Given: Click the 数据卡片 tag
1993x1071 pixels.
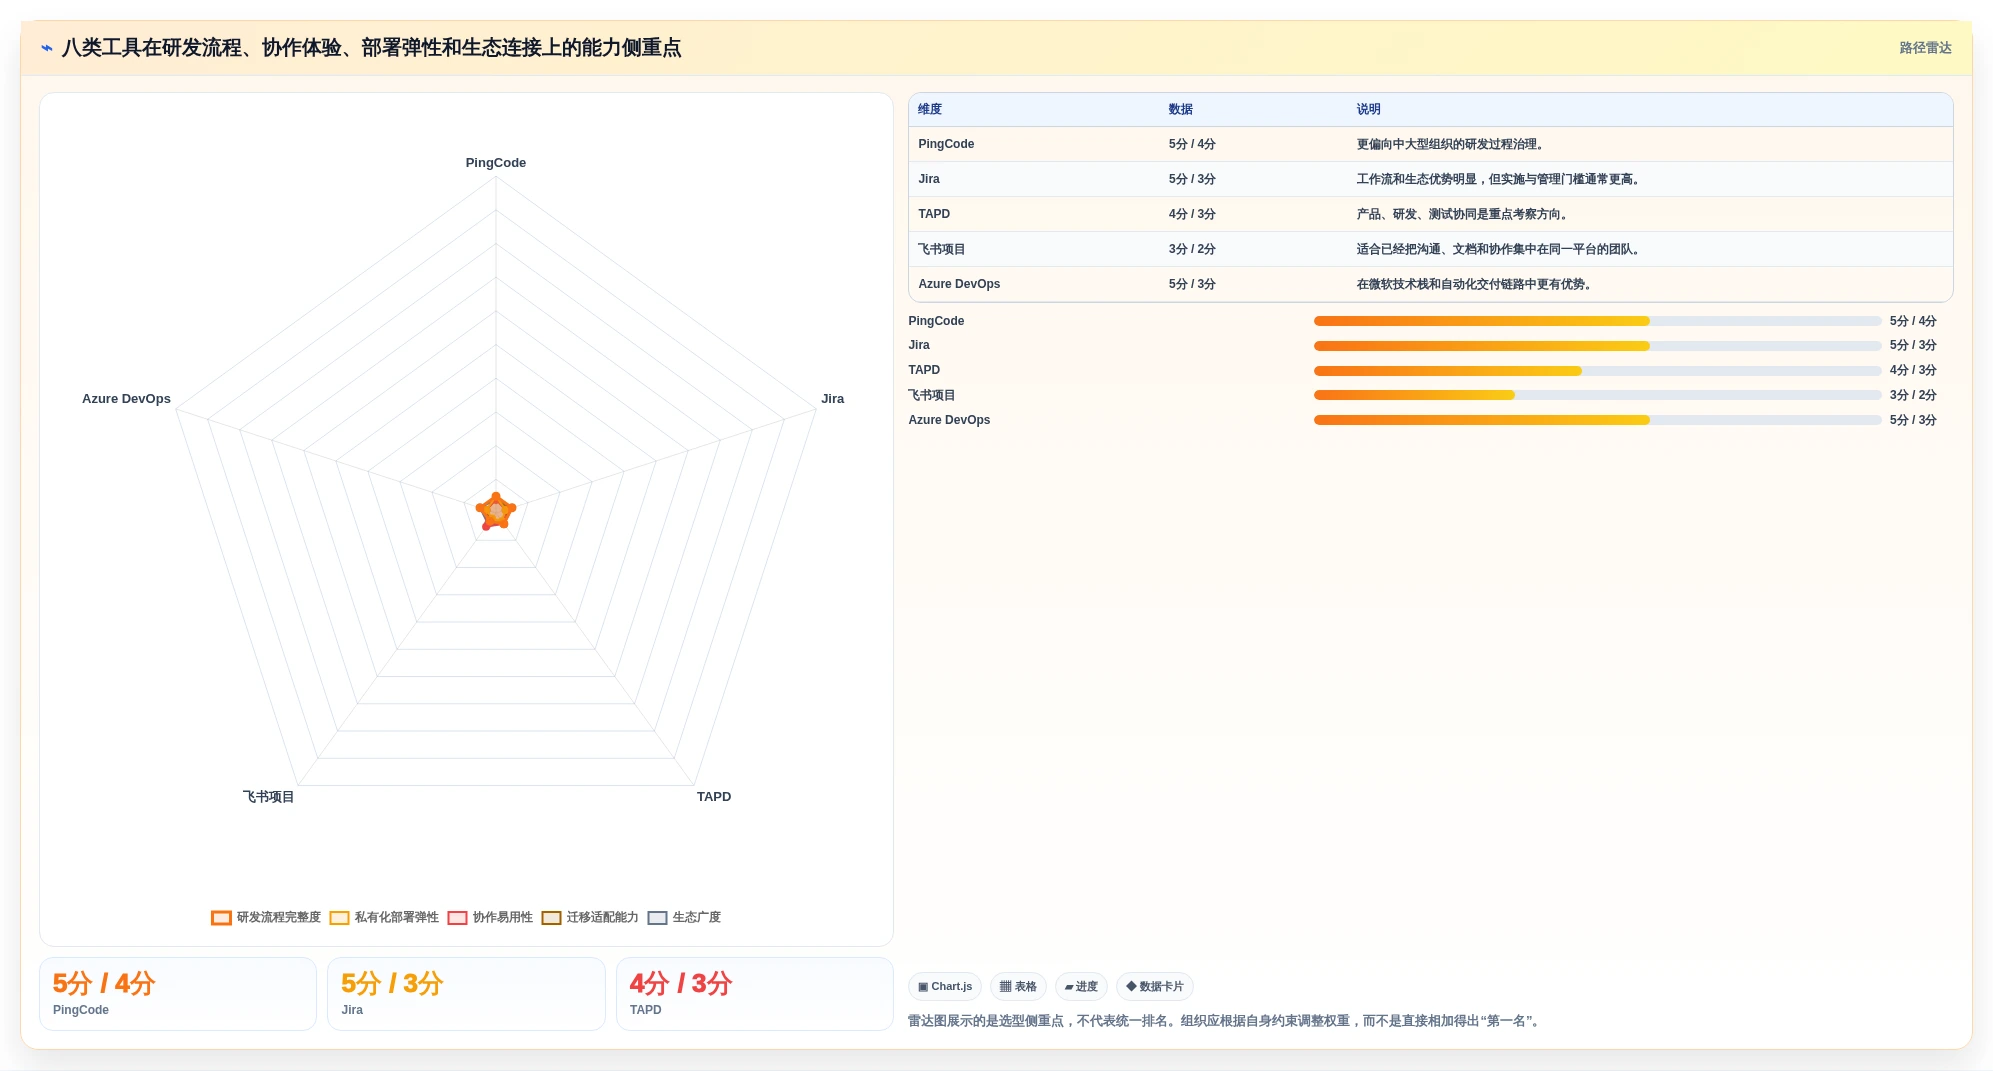Looking at the screenshot, I should point(1155,987).
